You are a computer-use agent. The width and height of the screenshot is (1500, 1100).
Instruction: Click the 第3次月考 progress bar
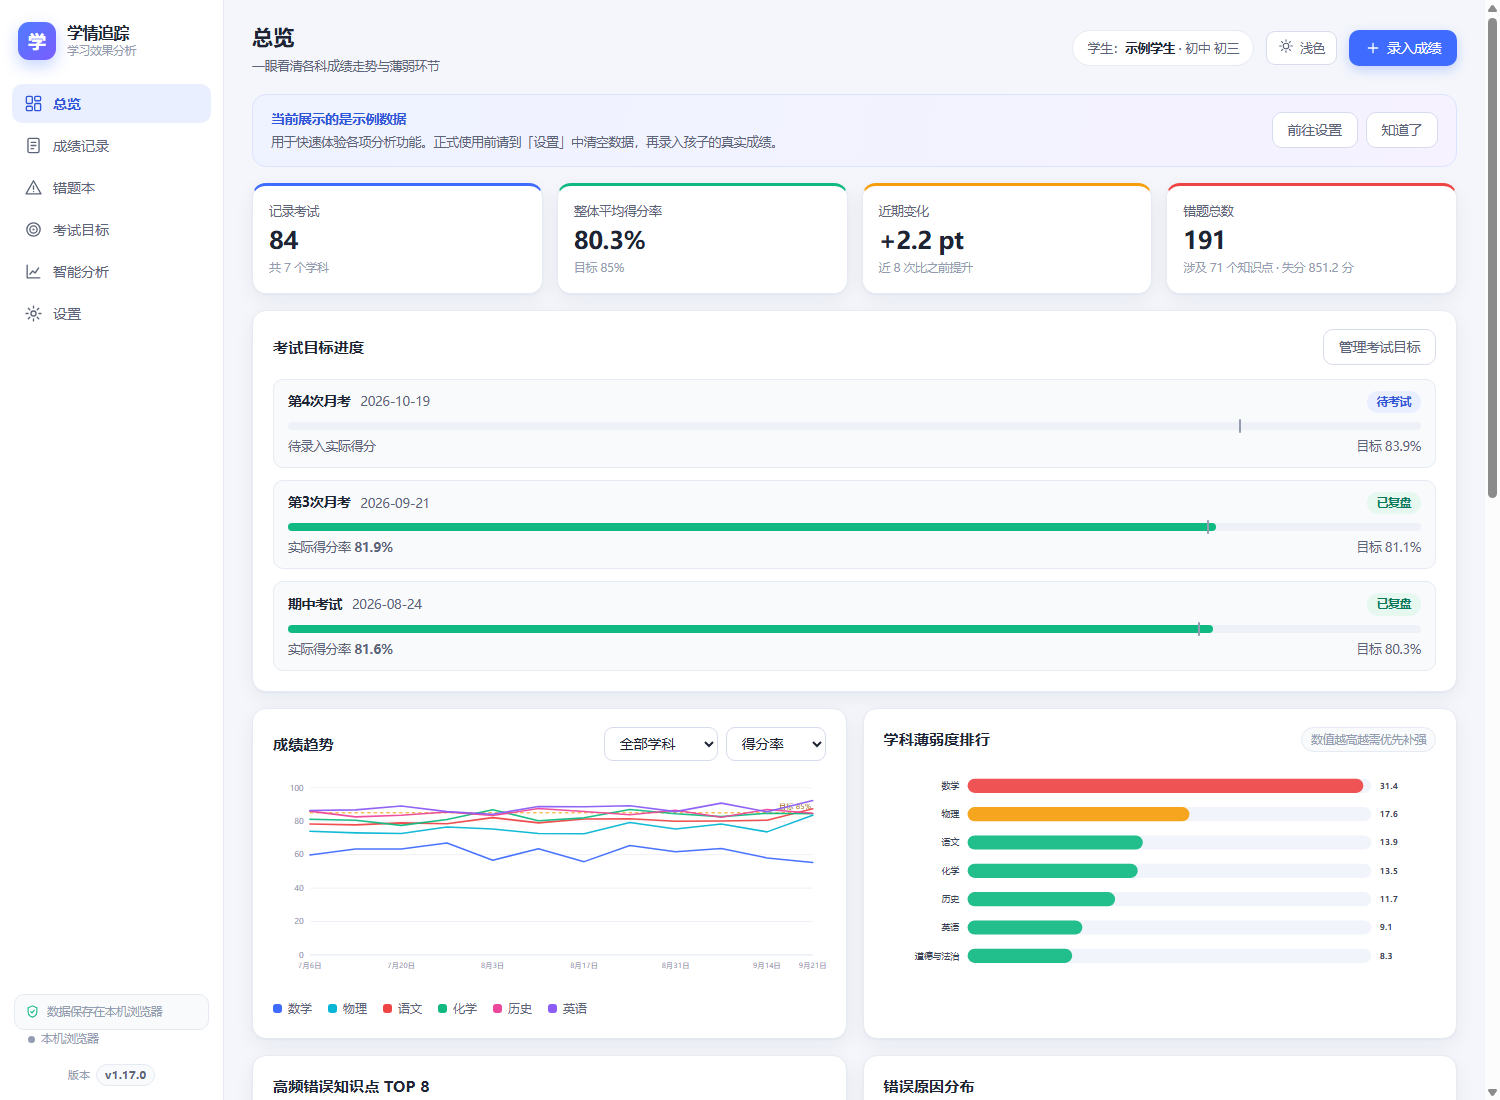click(854, 527)
